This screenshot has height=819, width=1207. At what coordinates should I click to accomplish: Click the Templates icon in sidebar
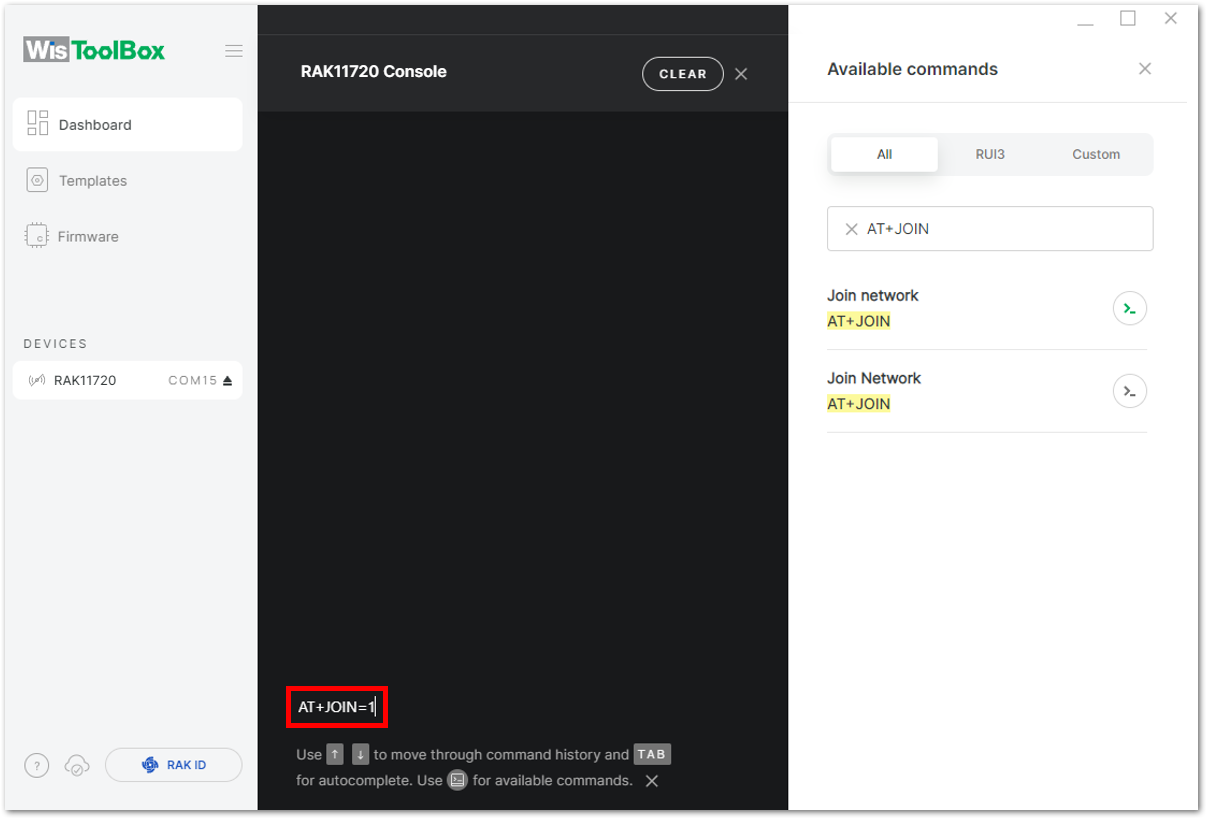37,180
